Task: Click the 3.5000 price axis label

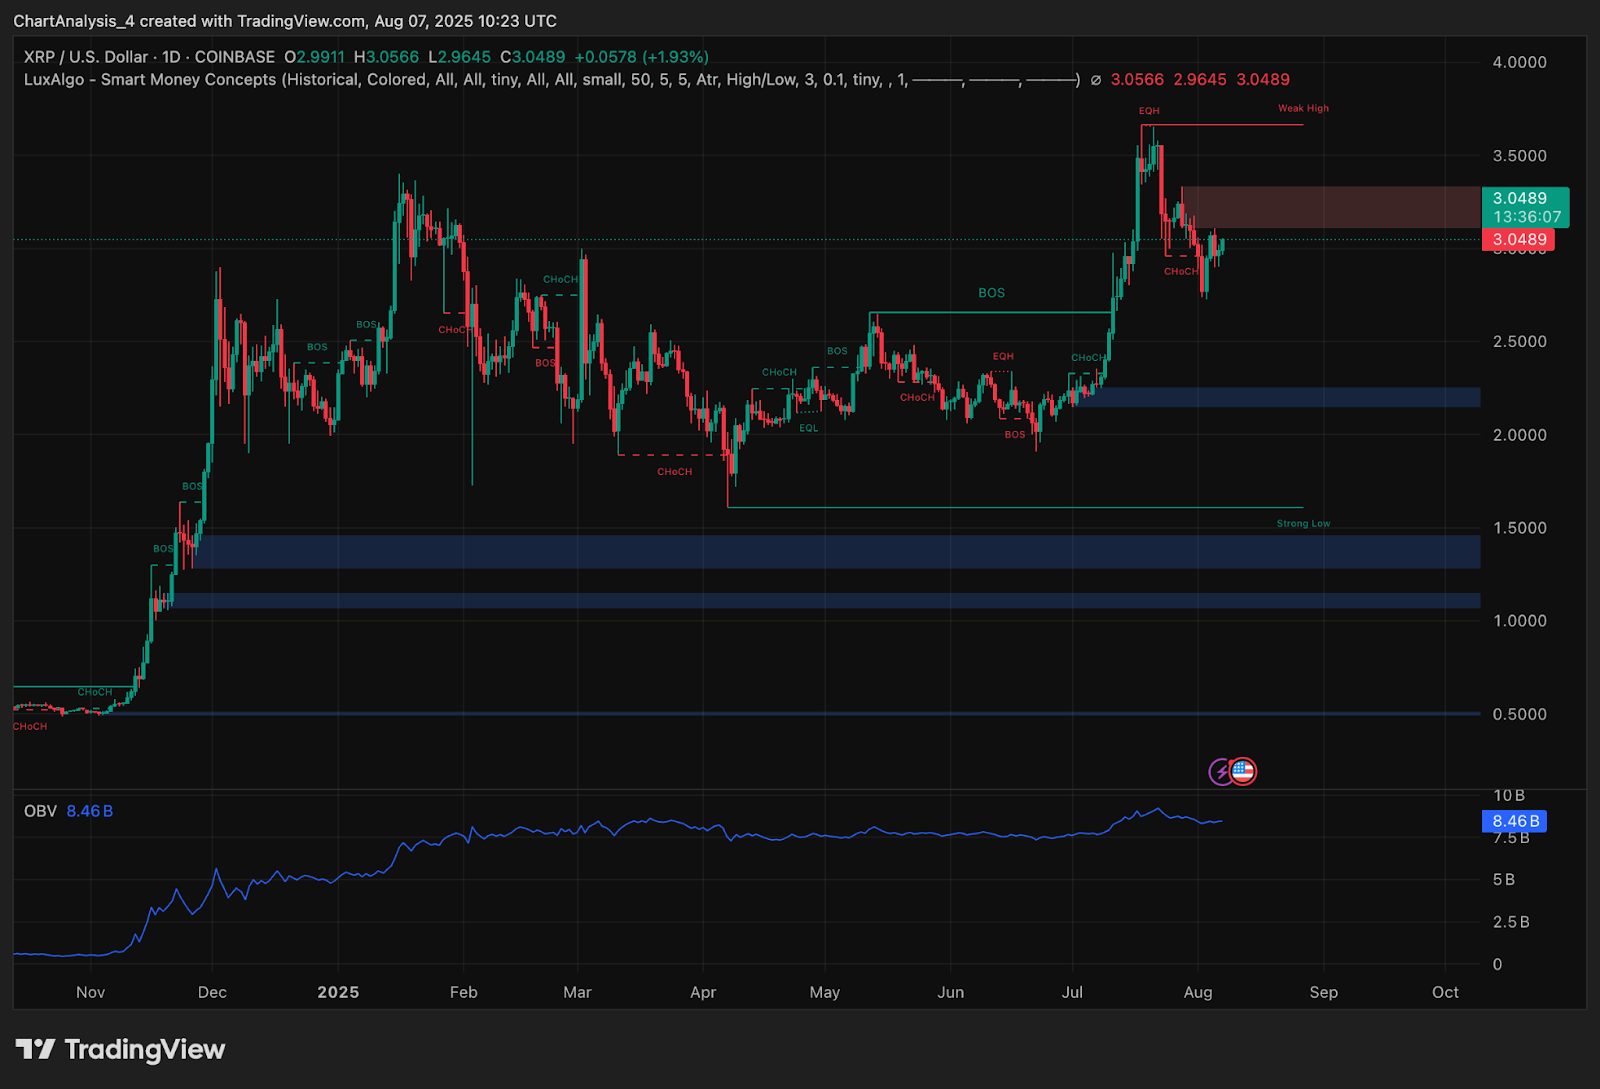Action: tap(1520, 156)
